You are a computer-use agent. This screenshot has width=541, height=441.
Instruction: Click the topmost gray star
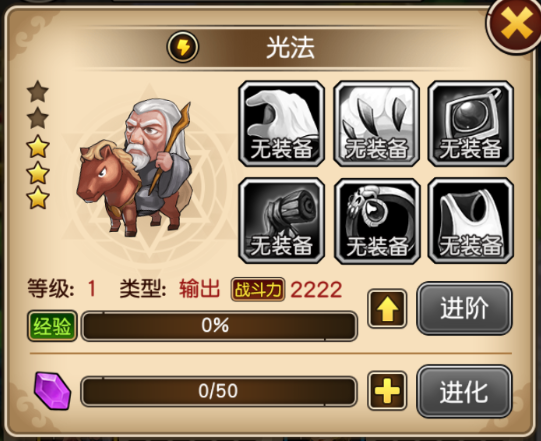[38, 91]
